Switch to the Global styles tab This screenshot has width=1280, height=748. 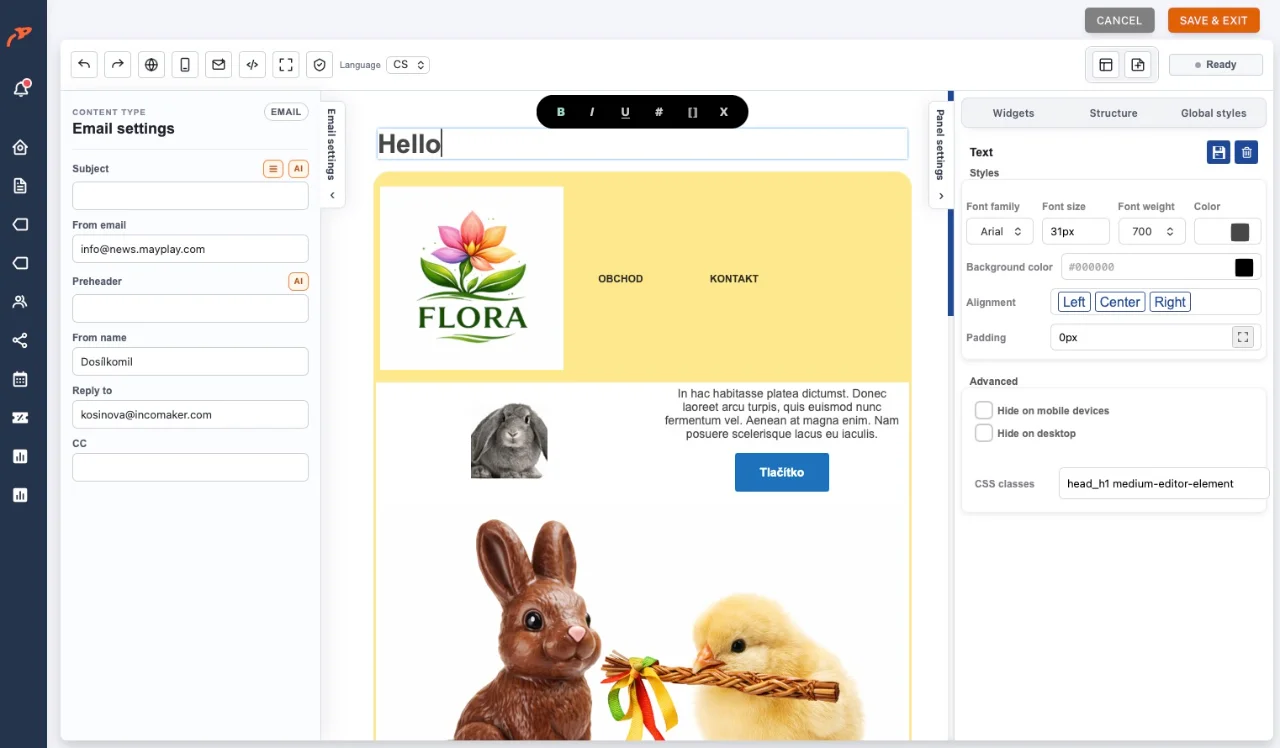(x=1213, y=113)
